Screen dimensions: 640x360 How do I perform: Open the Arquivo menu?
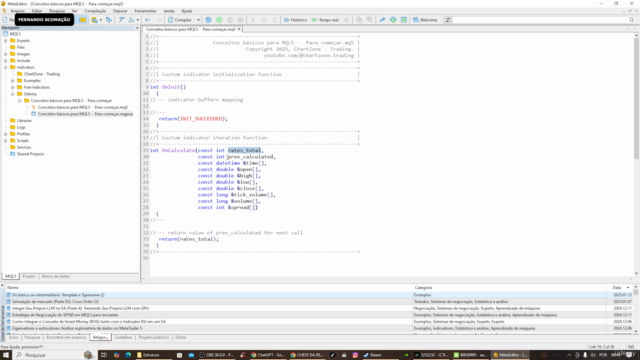(x=17, y=11)
